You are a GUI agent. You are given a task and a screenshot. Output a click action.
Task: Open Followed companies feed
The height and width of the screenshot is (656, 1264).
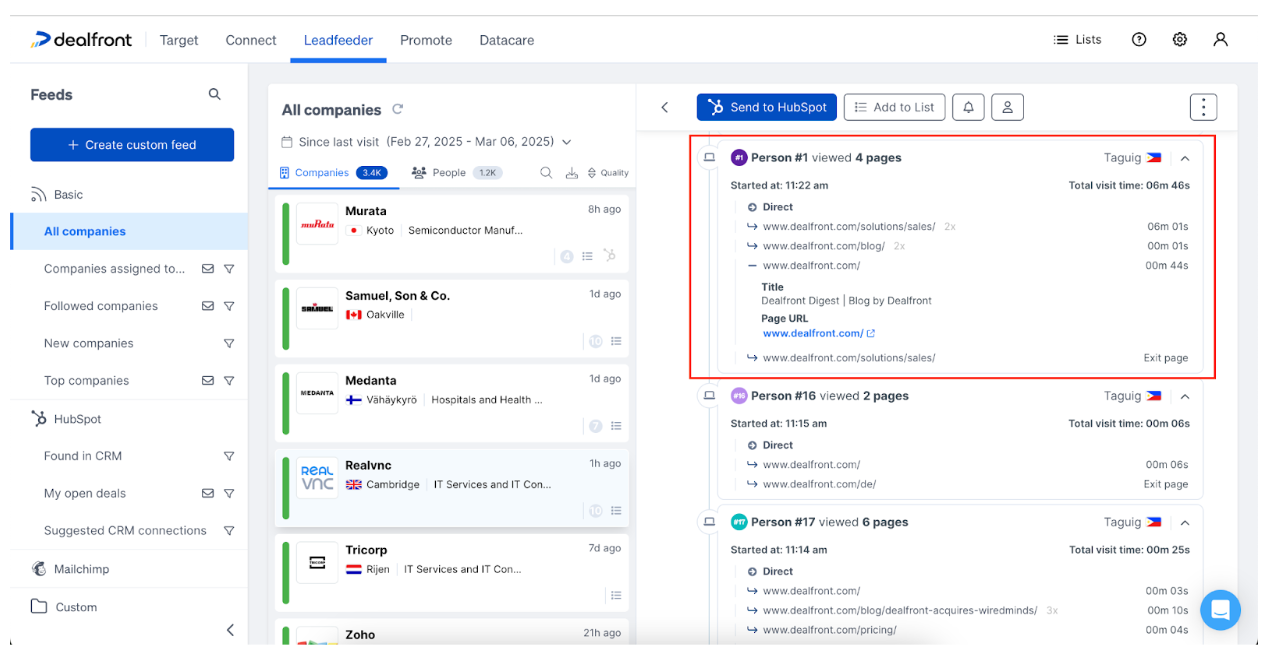point(101,306)
